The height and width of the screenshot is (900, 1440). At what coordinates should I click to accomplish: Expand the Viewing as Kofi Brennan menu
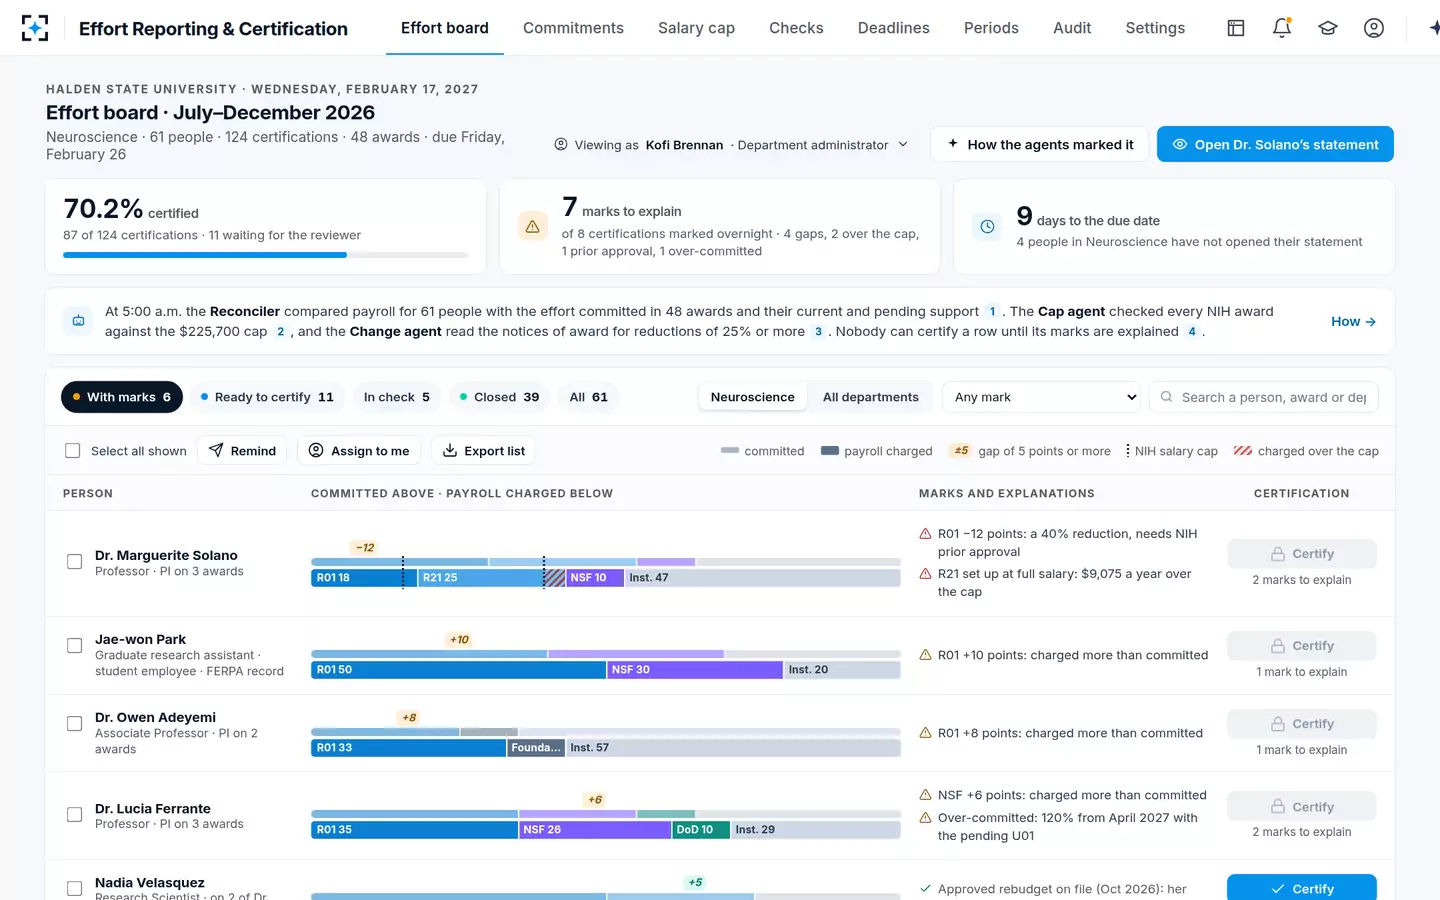point(731,145)
